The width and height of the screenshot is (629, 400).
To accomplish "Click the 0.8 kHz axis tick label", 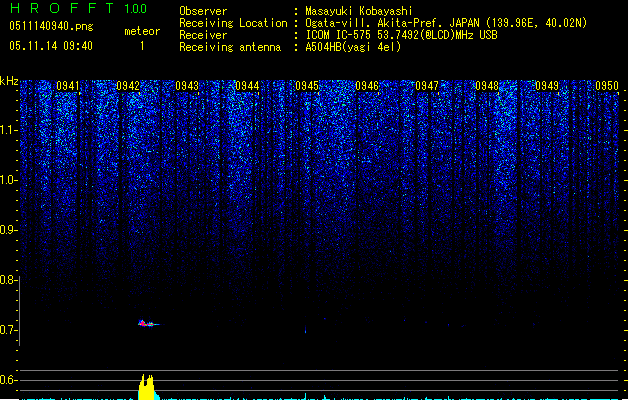I will [8, 280].
